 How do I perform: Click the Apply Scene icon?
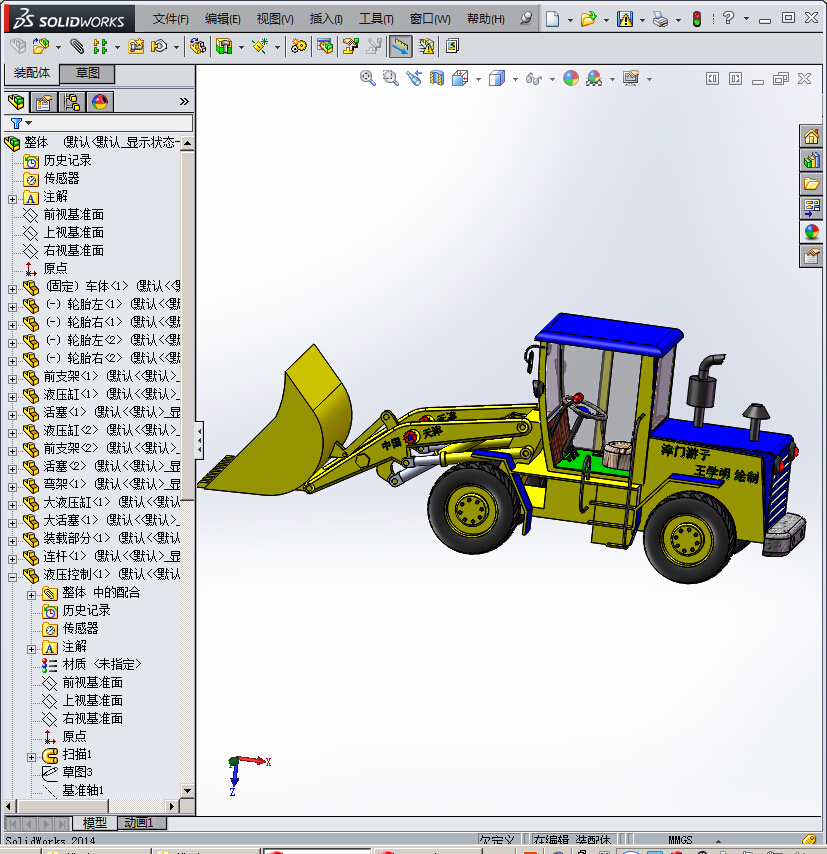coord(594,78)
